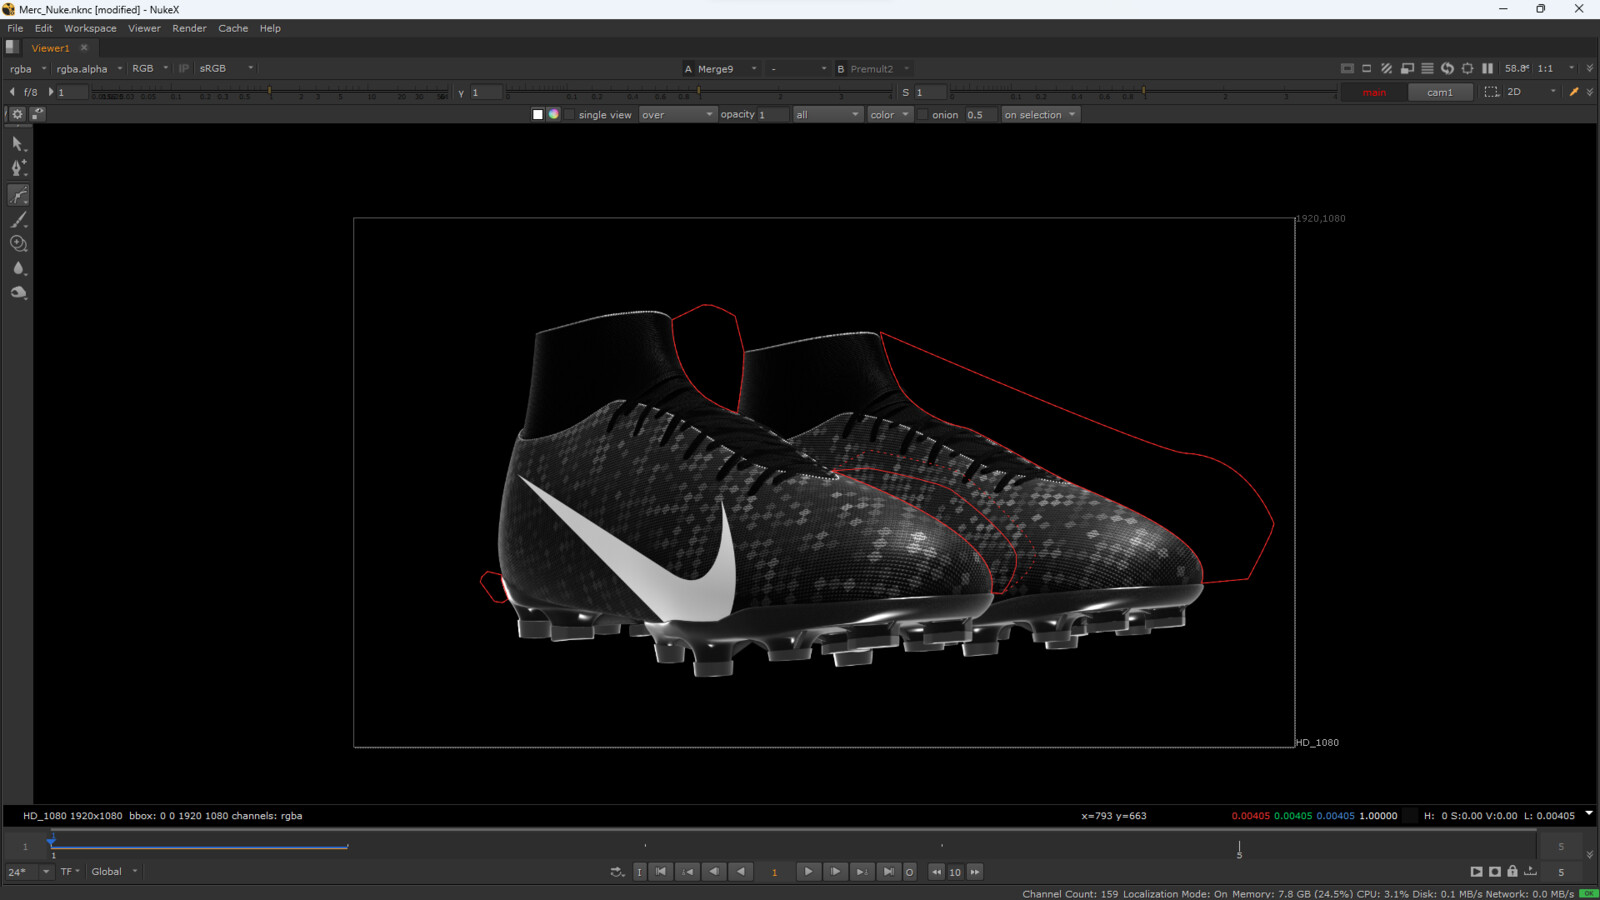1600x900 pixels.
Task: Jump to last frame button
Action: tap(889, 872)
